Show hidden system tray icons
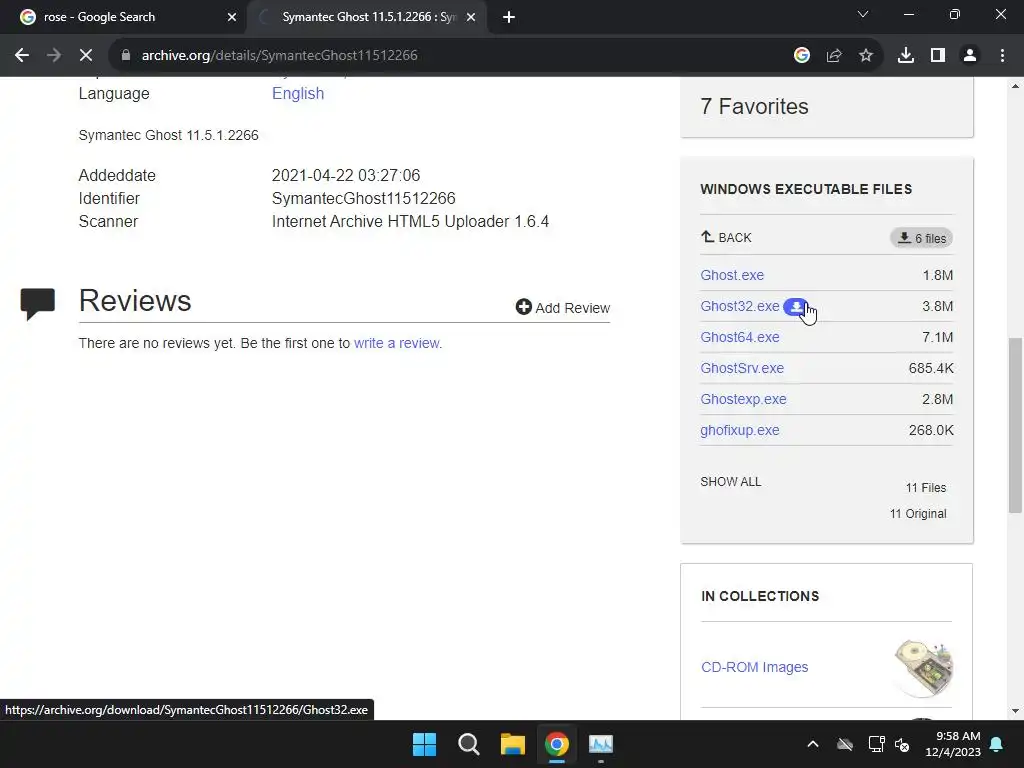 click(x=813, y=744)
